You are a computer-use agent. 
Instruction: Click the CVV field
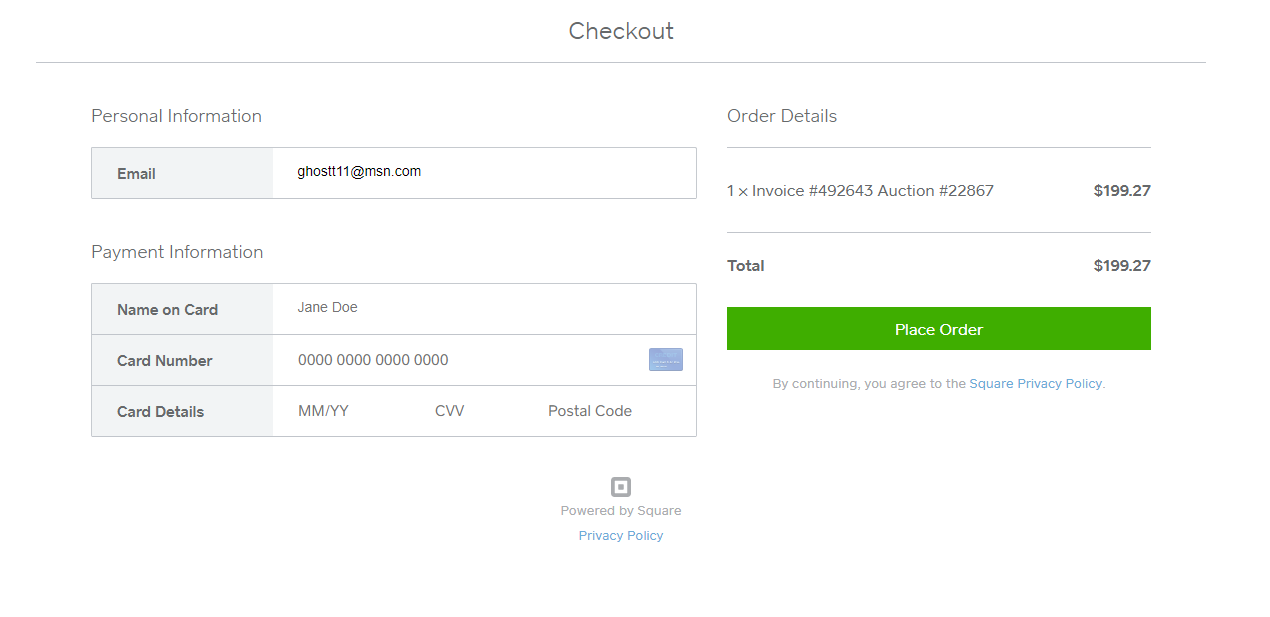[x=480, y=411]
